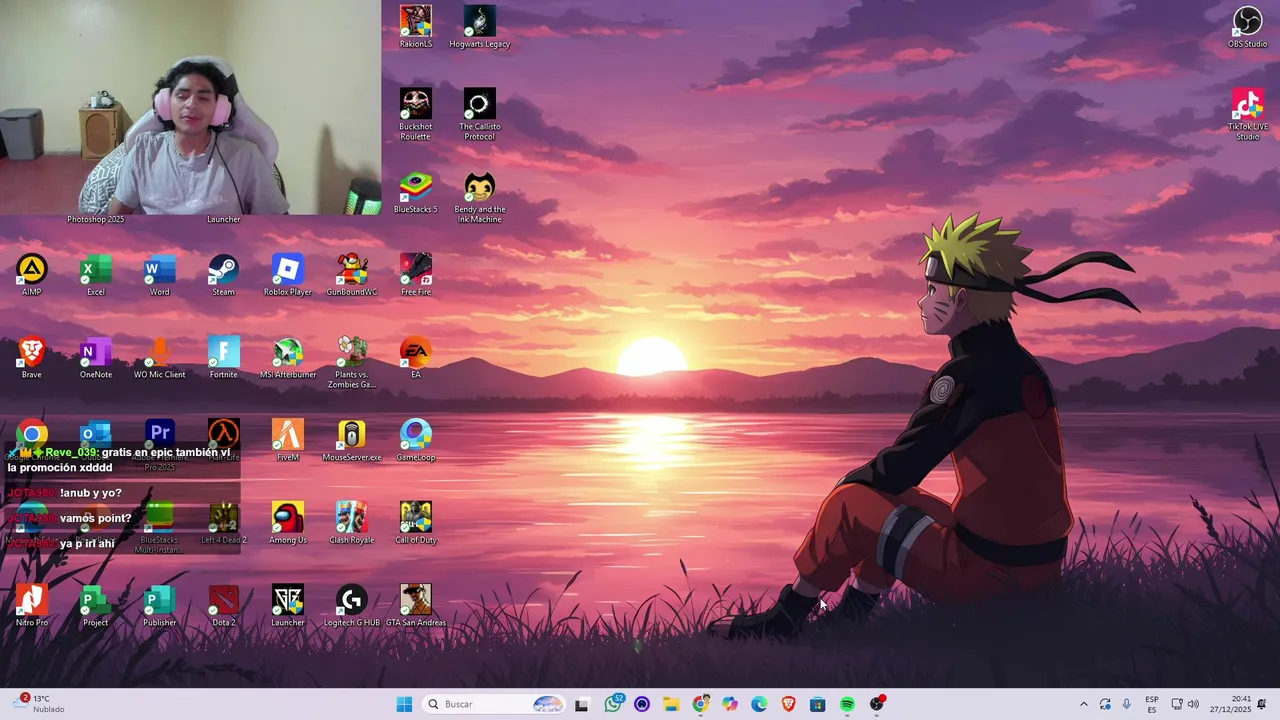This screenshot has height=720, width=1280.
Task: Select the Among Us desktop icon
Action: tap(288, 524)
